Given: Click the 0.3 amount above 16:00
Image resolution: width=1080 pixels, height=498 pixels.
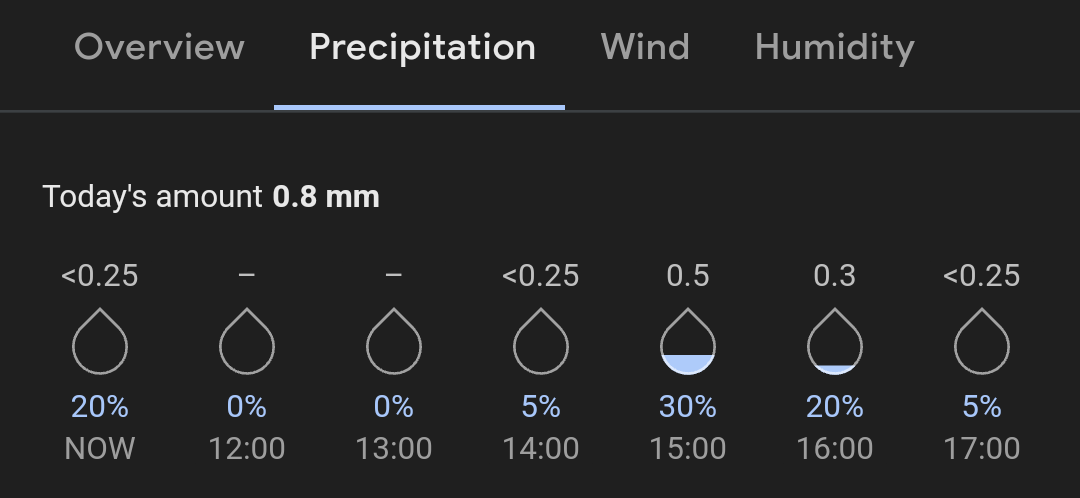Looking at the screenshot, I should click(x=835, y=276).
